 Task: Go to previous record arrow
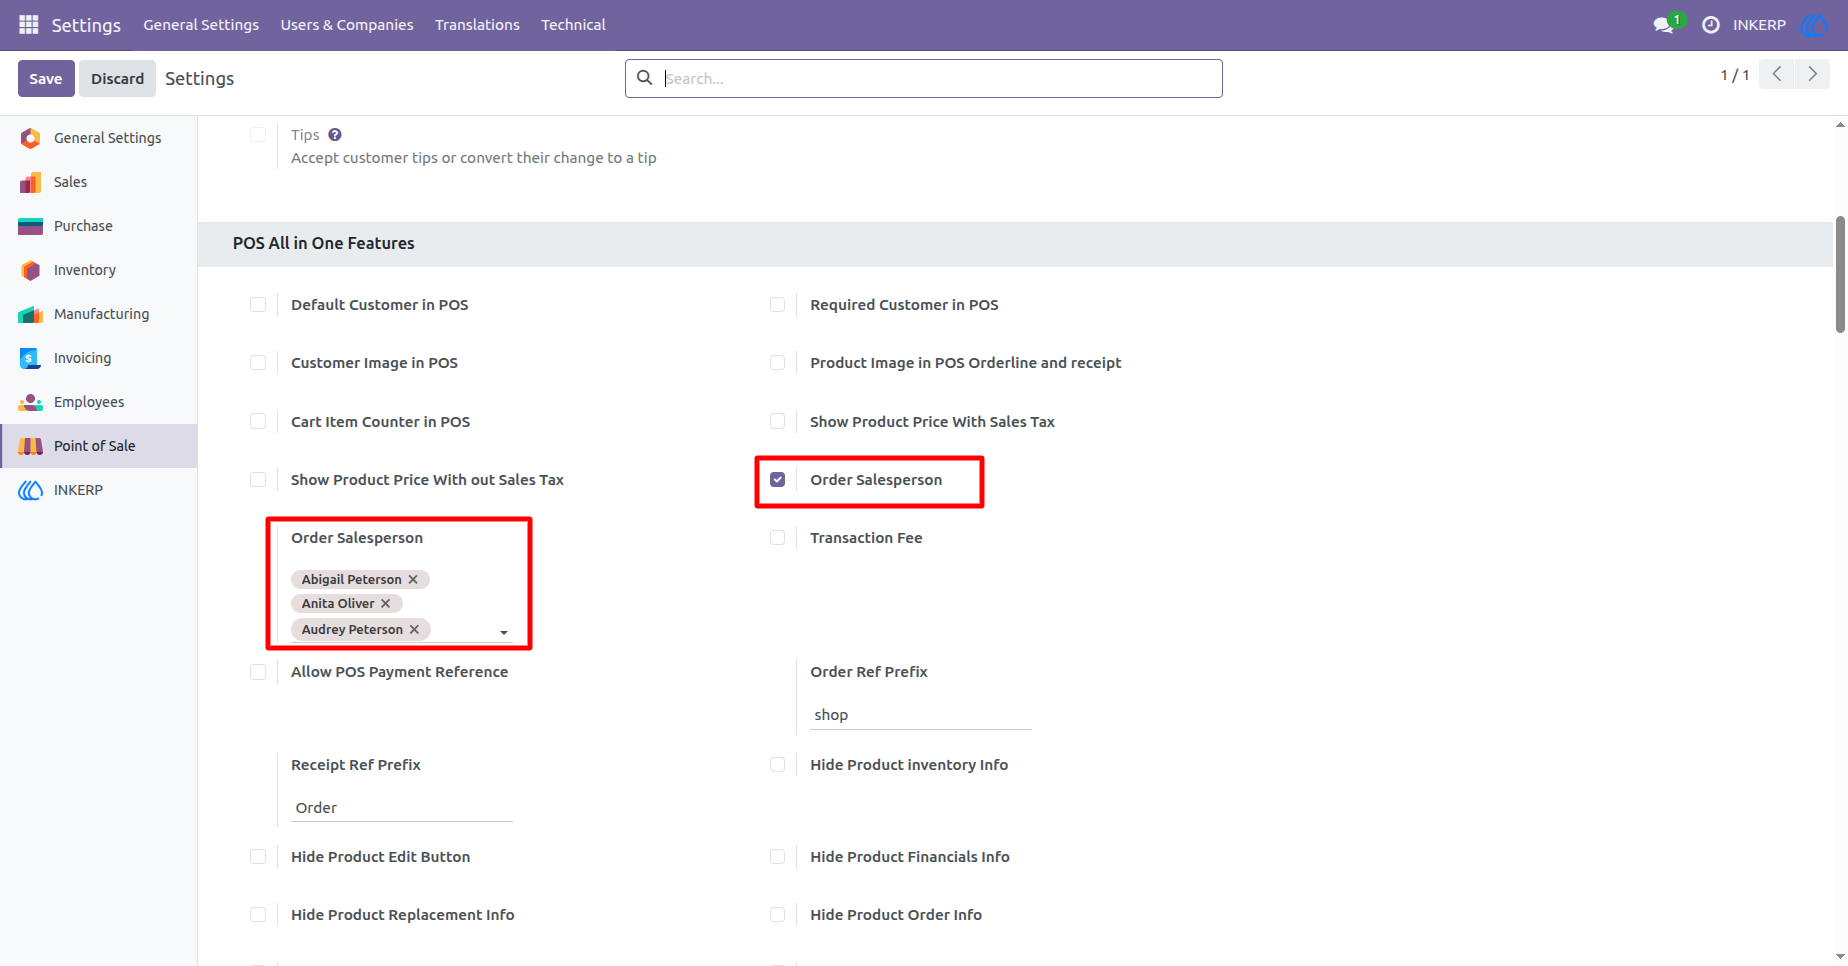(x=1777, y=74)
